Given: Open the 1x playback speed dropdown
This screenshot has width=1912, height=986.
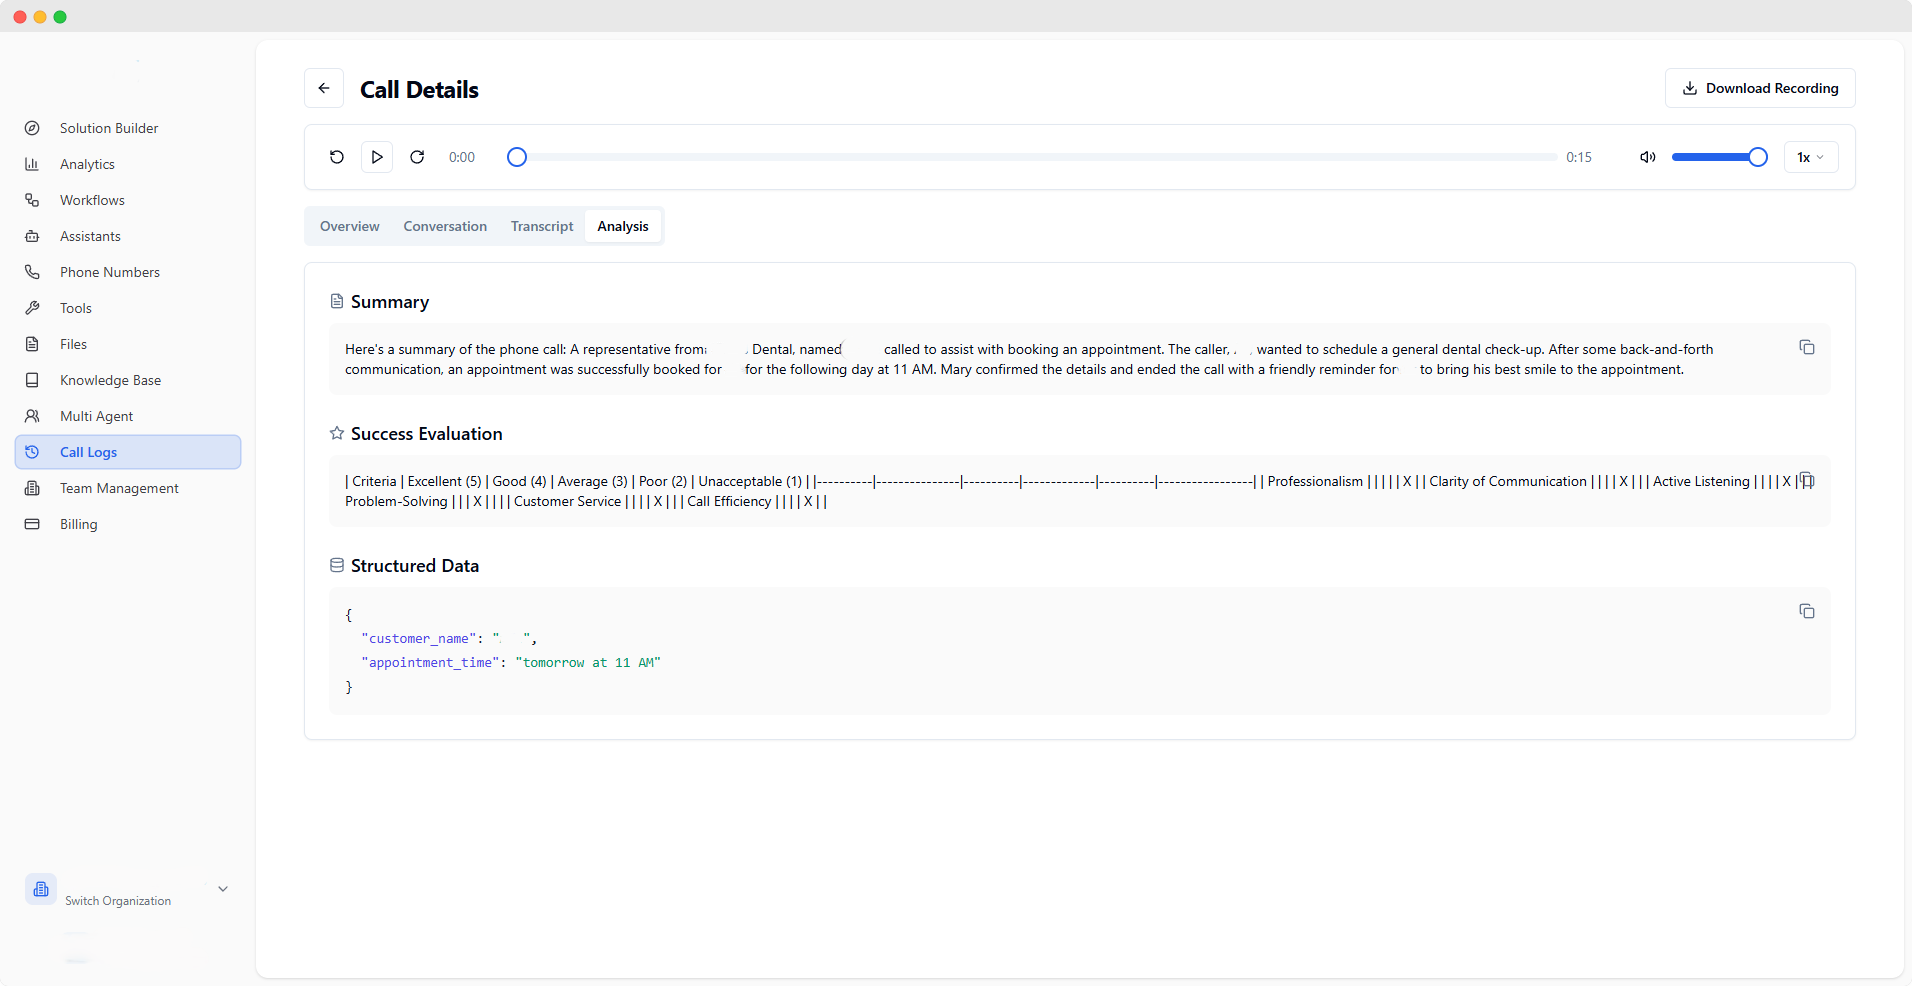Looking at the screenshot, I should click(x=1810, y=157).
